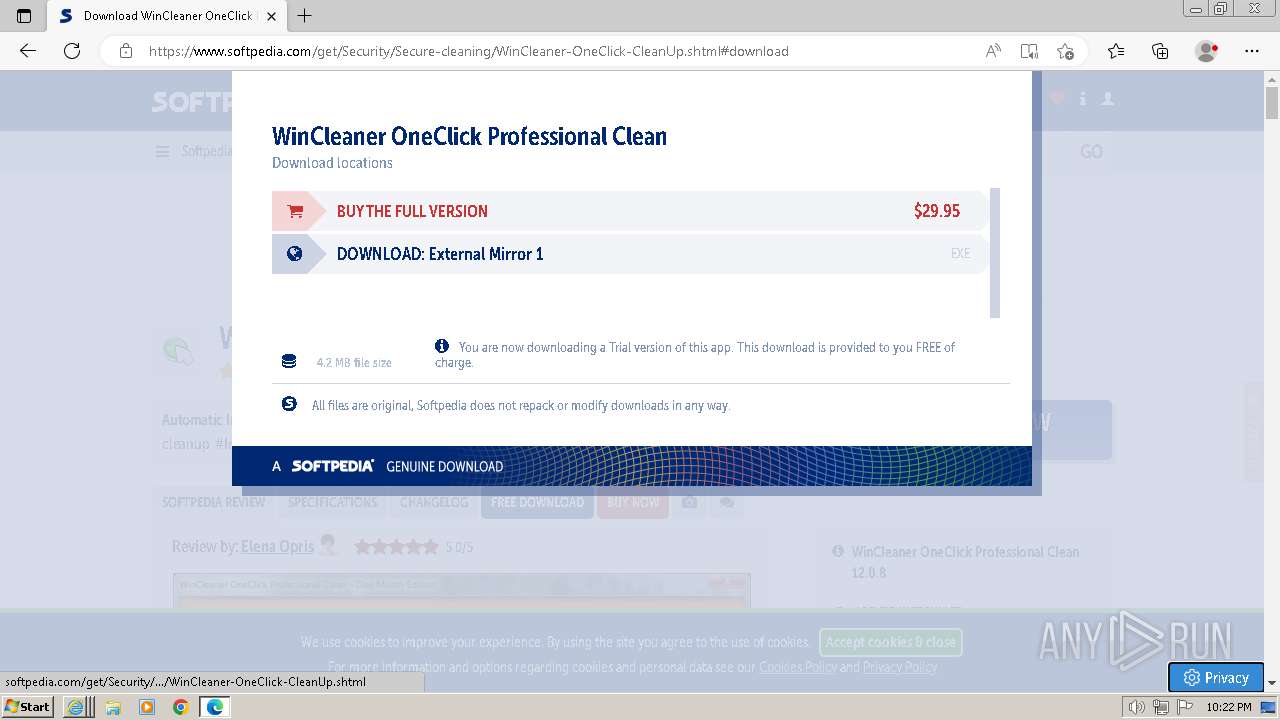Click the BUY NOW tab button
The height and width of the screenshot is (720, 1280).
coord(633,502)
